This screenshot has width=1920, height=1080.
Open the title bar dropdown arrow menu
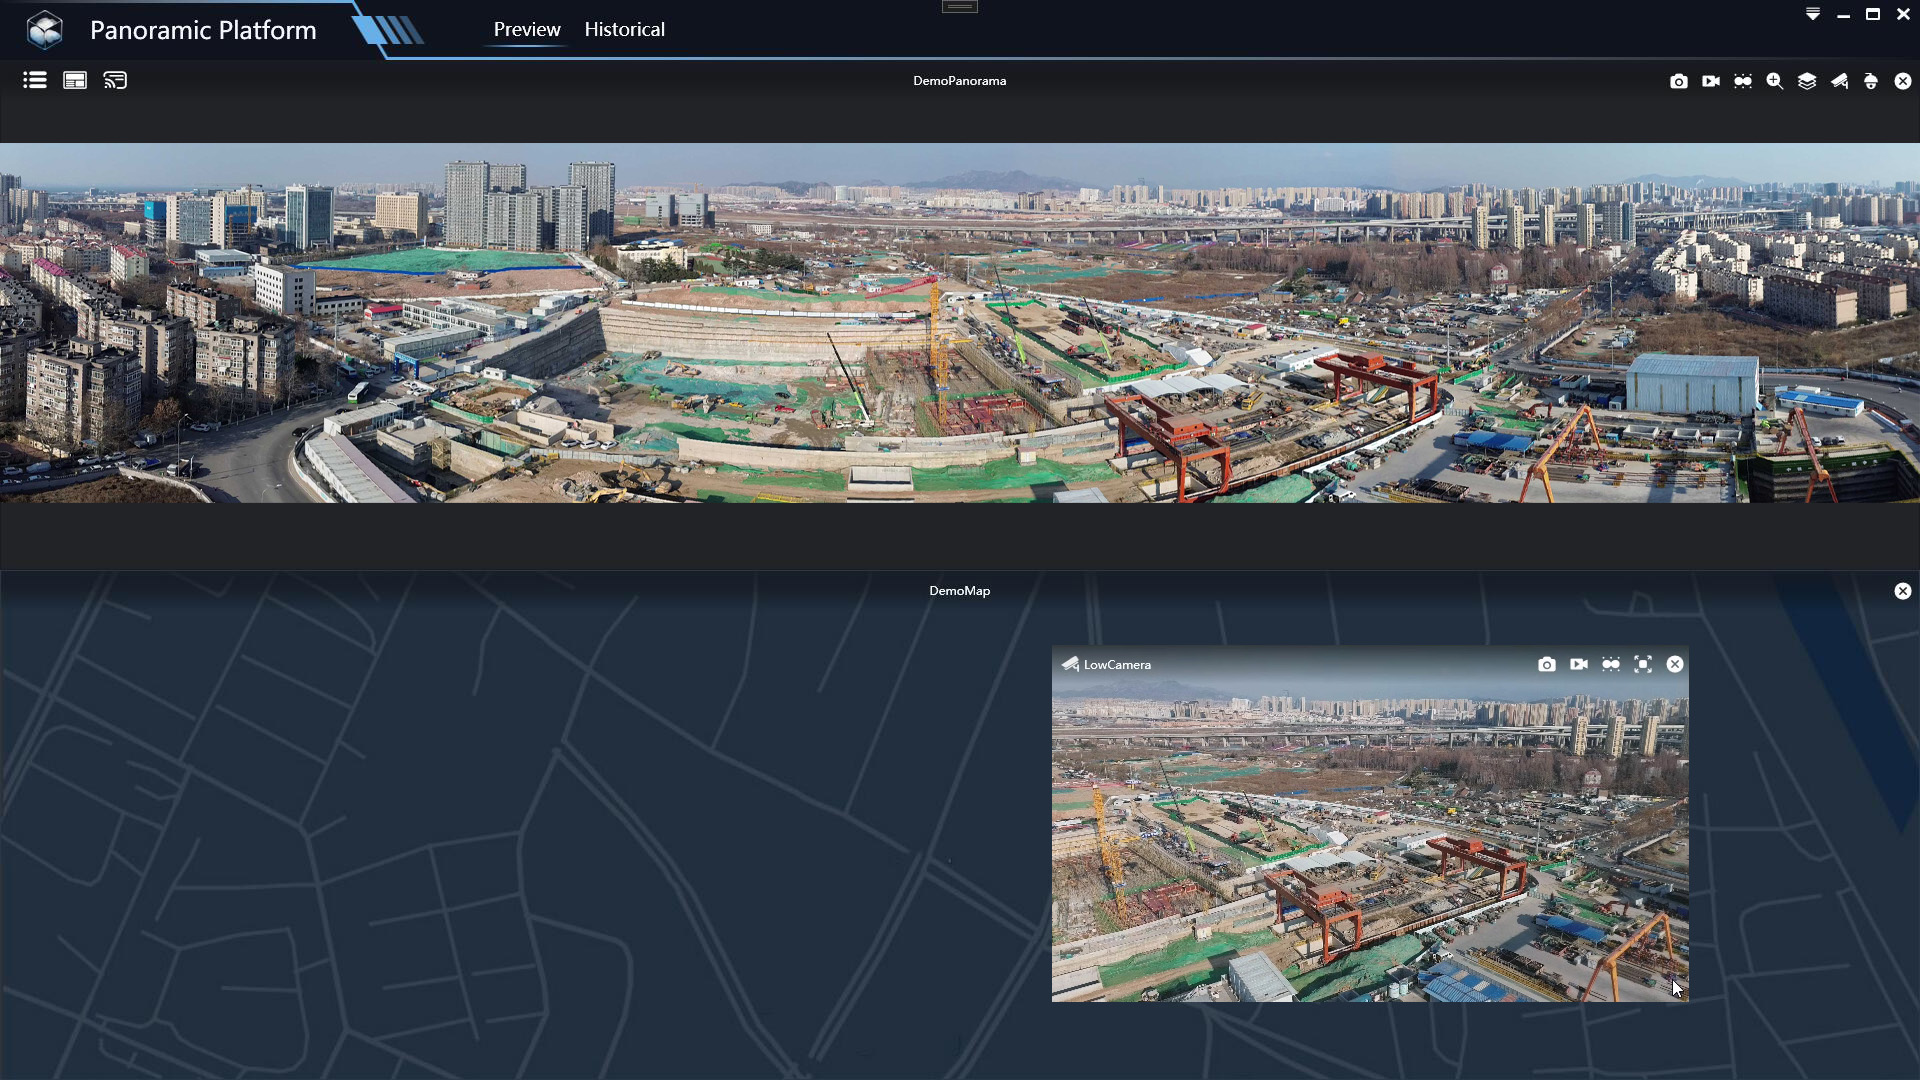pos(1813,14)
